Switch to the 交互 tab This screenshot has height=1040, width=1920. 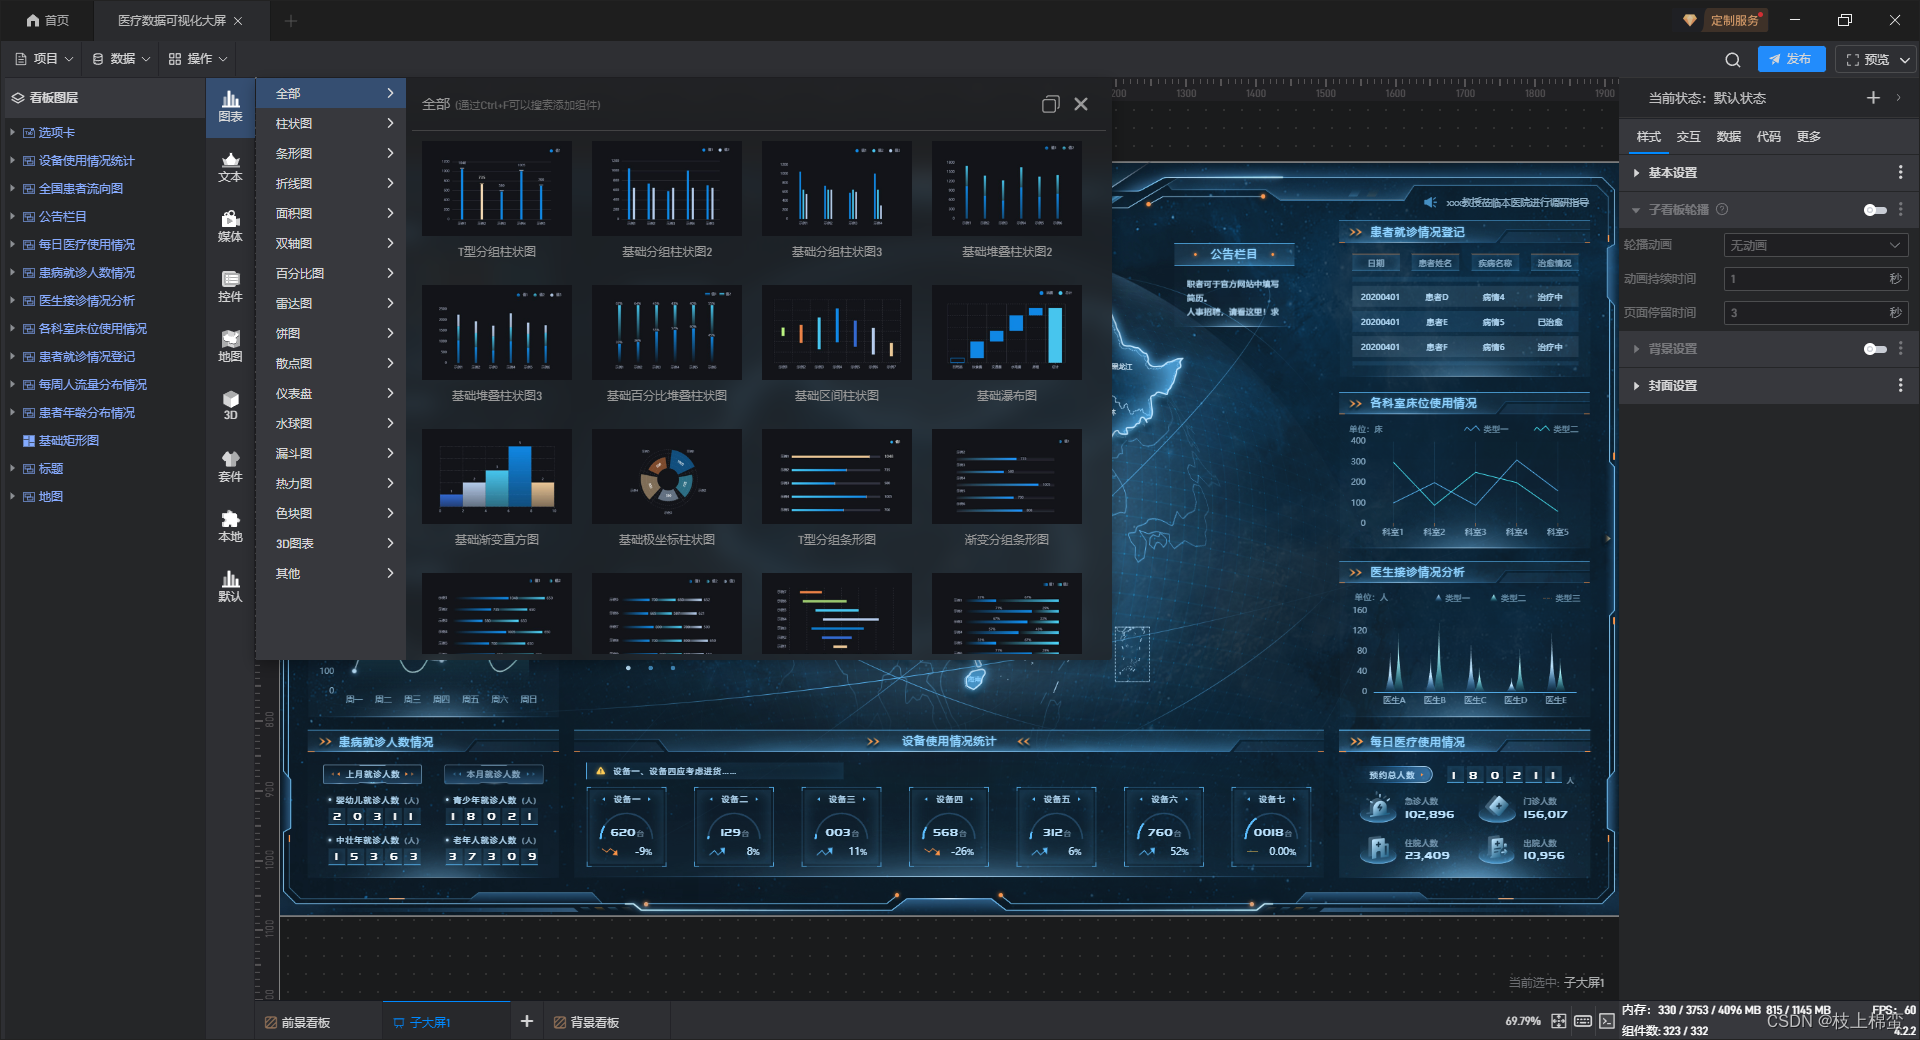pos(1689,137)
